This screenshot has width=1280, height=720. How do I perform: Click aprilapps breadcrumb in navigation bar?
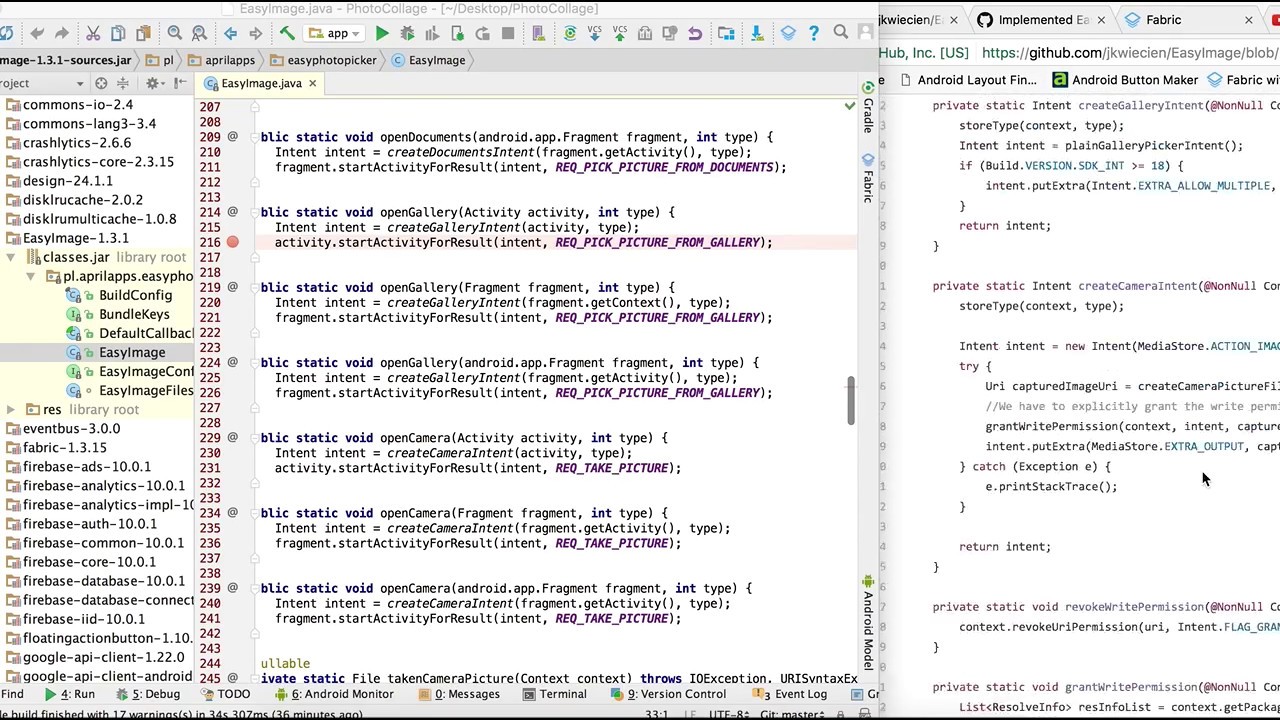click(220, 60)
